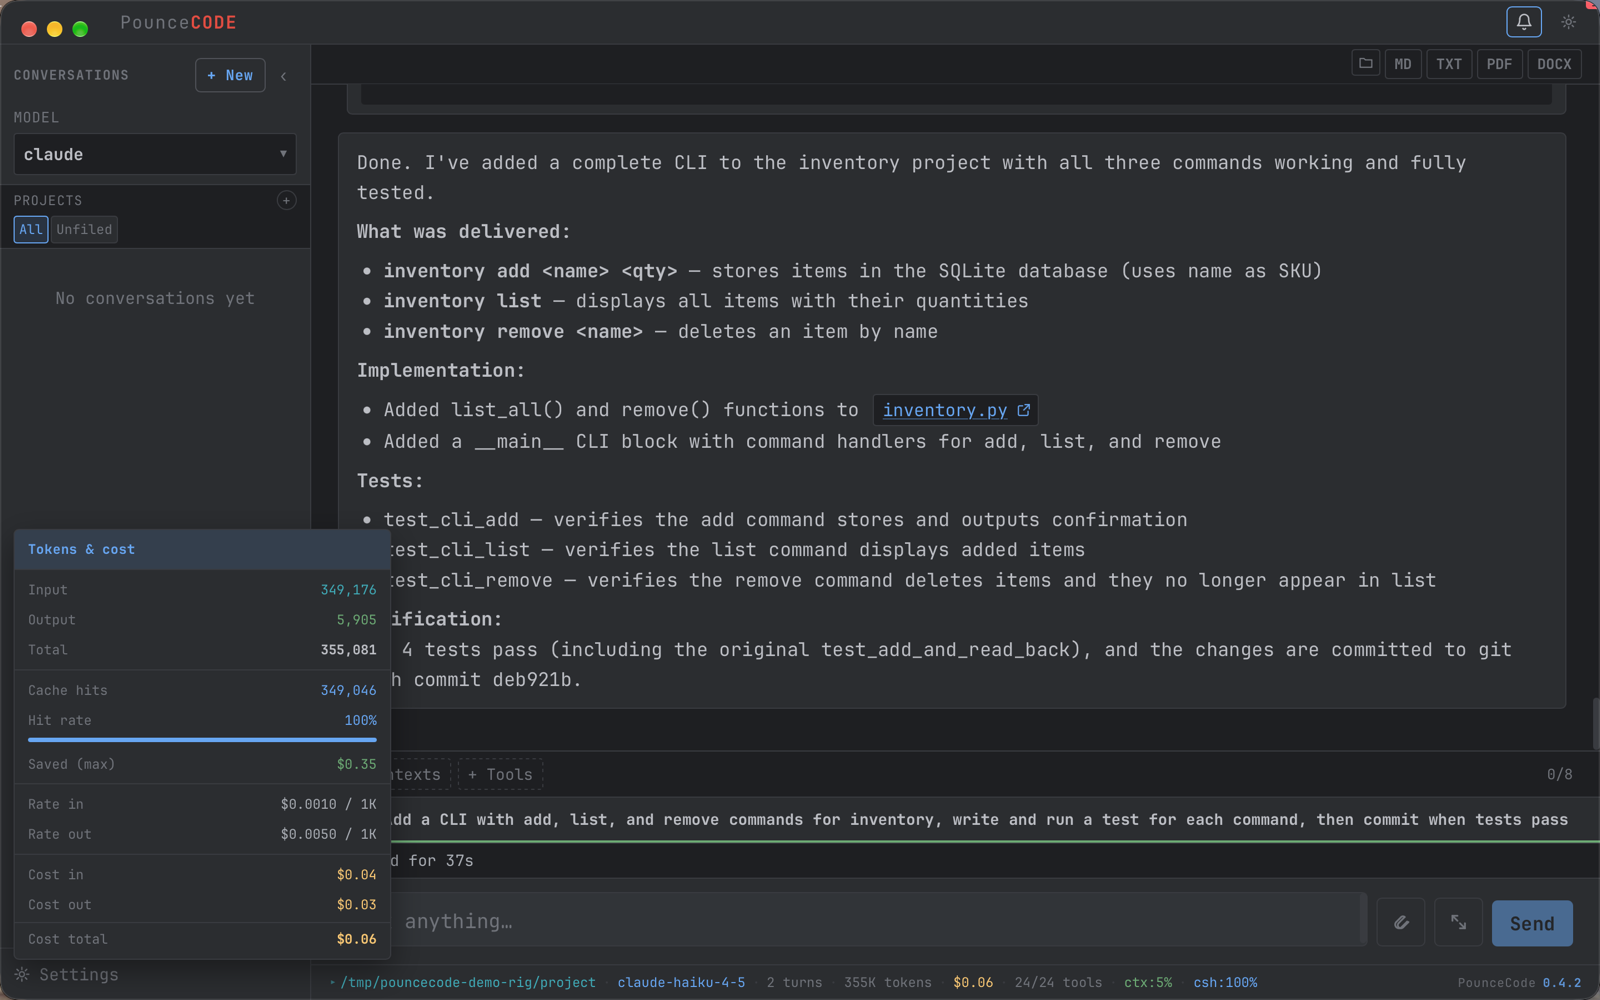Click the Input tokens value 349,176

348,590
